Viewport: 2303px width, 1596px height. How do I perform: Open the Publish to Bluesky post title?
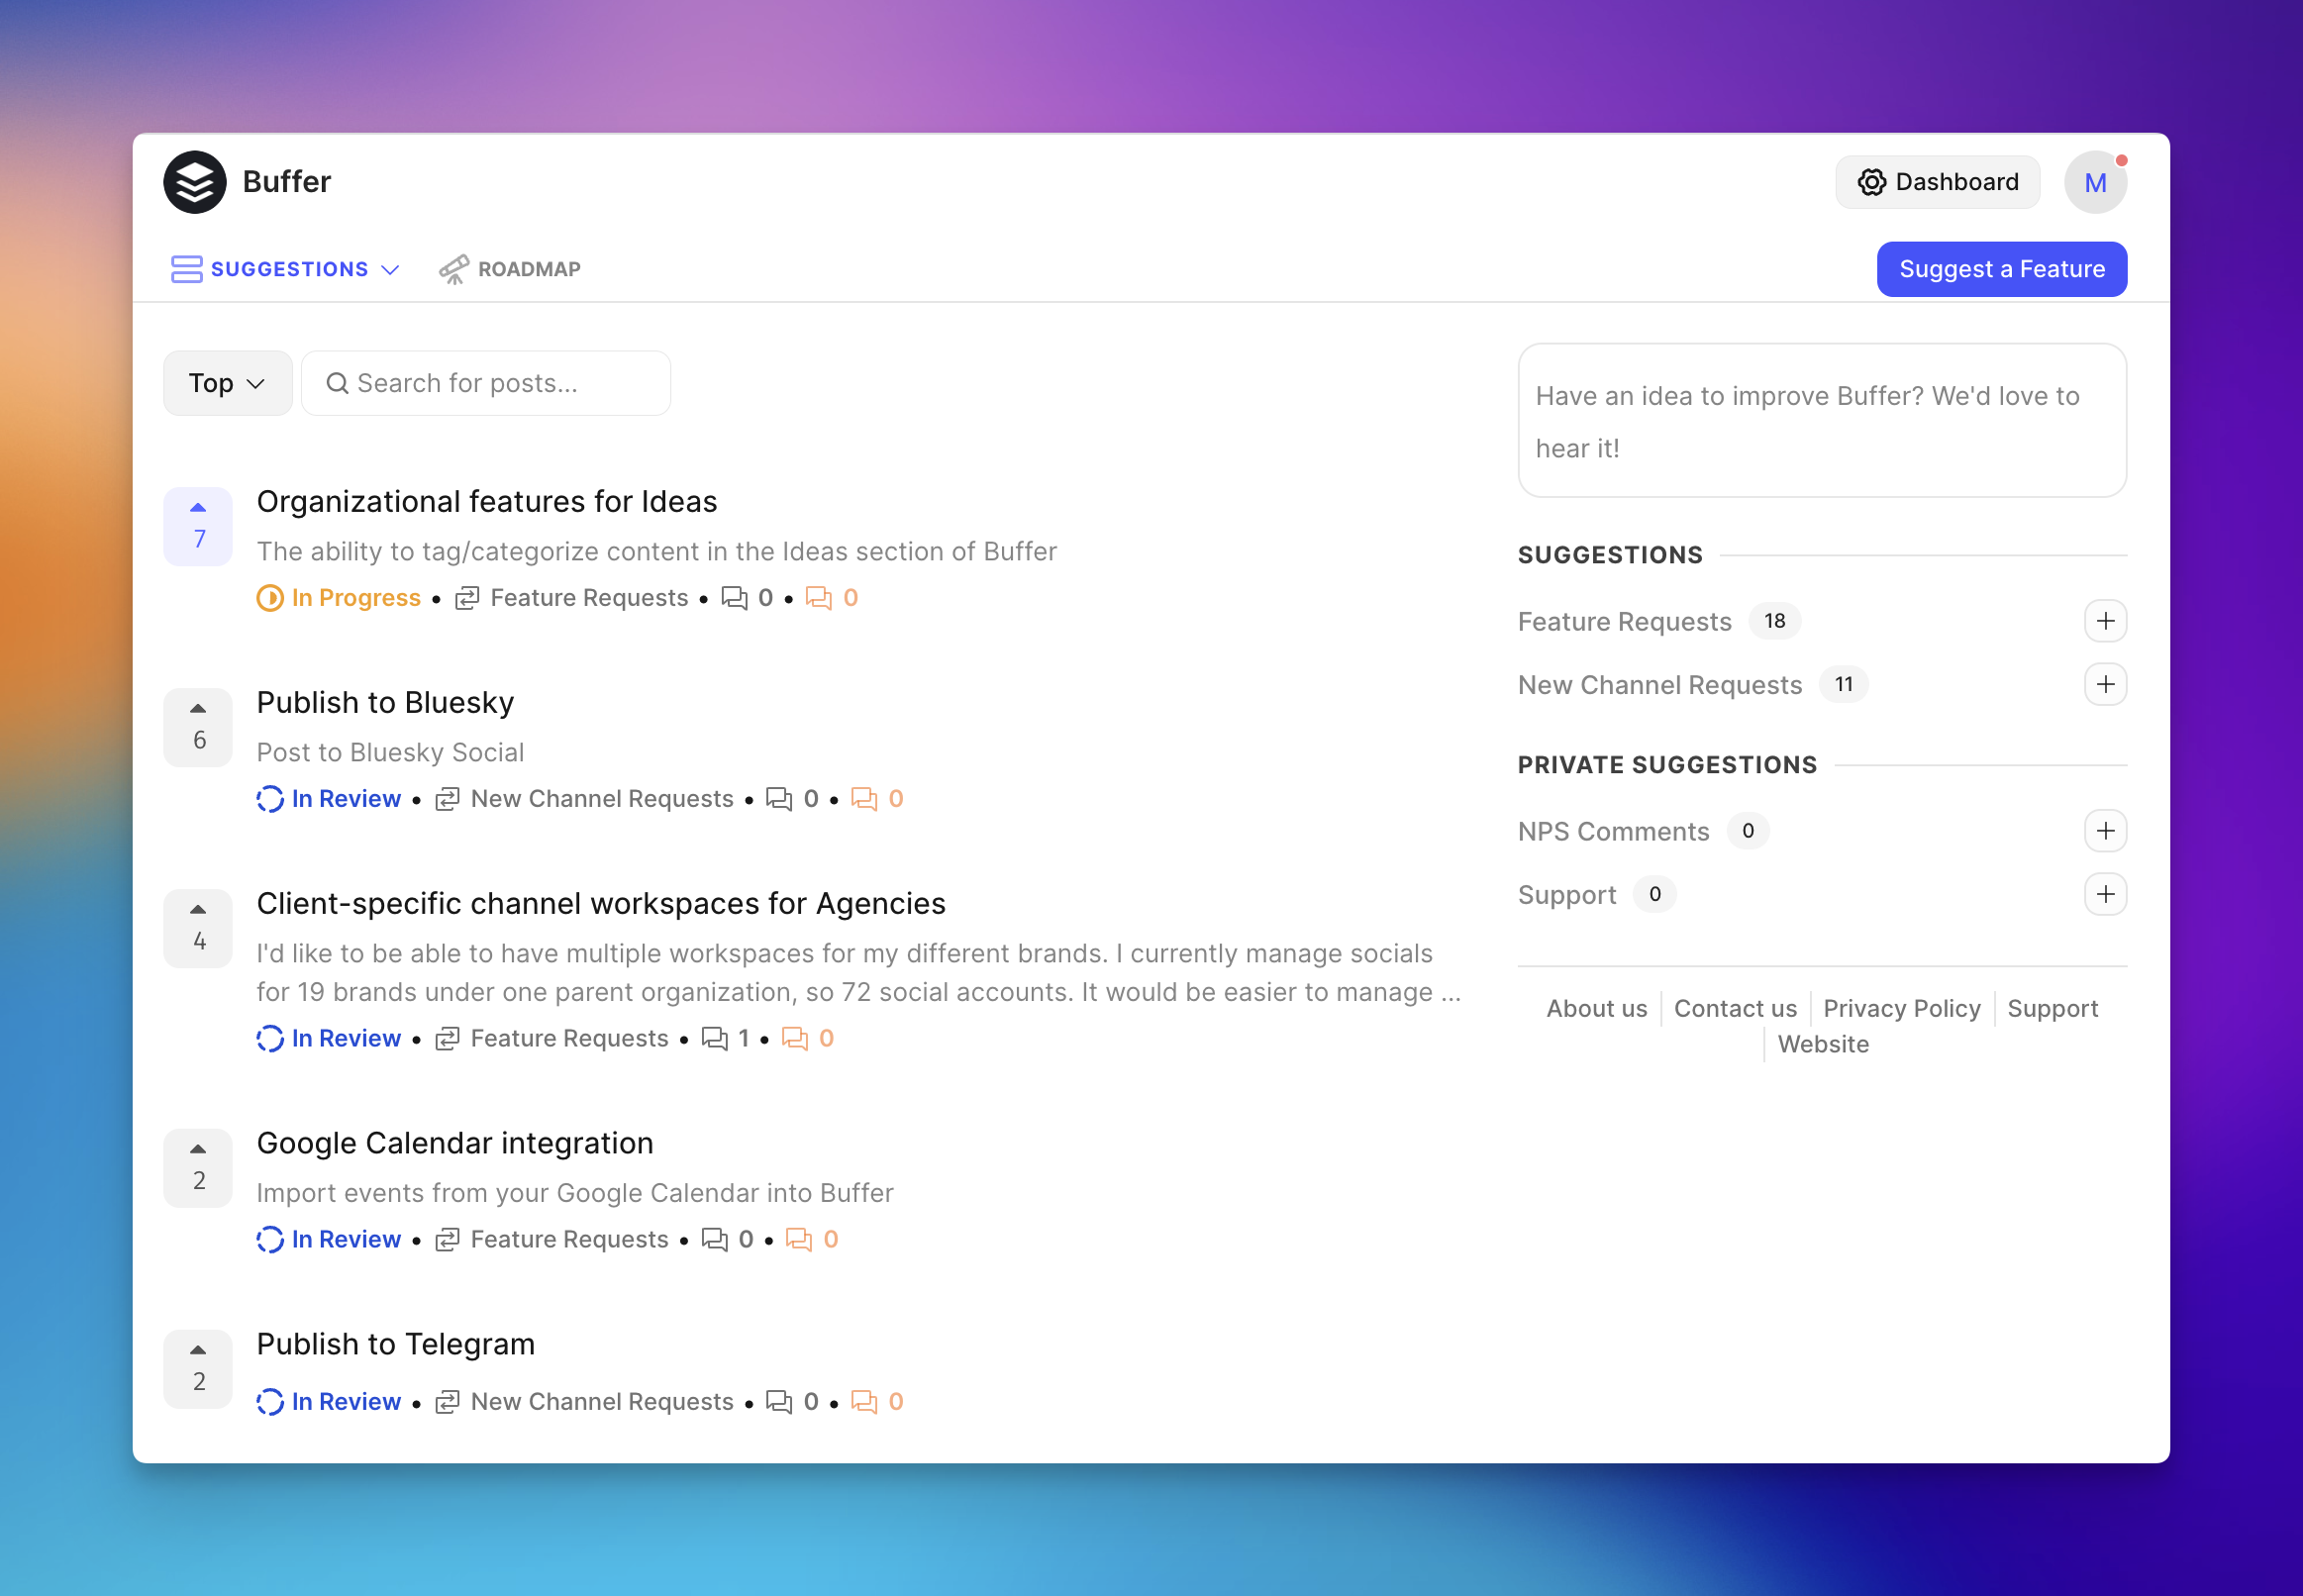[385, 702]
